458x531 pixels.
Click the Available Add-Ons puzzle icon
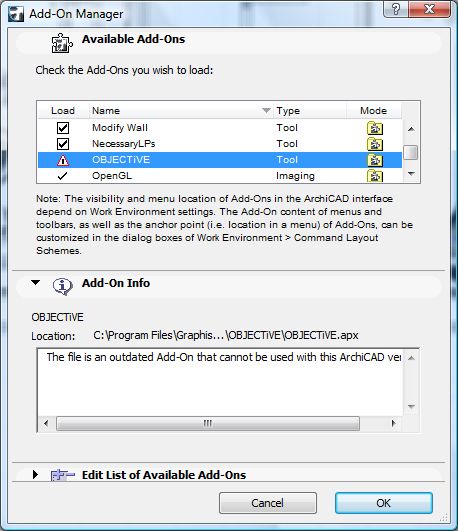point(62,43)
